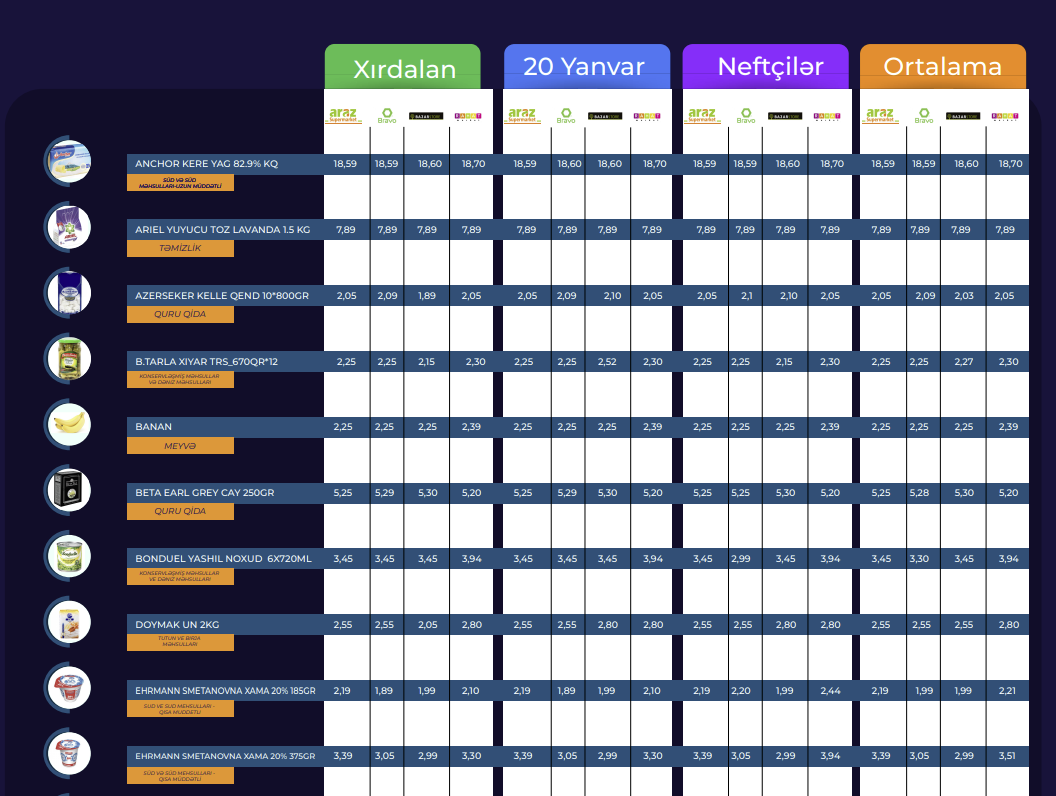The width and height of the screenshot is (1056, 796).
Task: Open the DOYMAK UN 2KG product name
Action: point(177,625)
